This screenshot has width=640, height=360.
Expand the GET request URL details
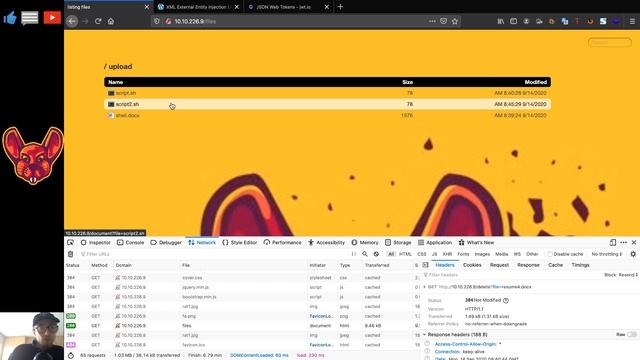coord(424,287)
